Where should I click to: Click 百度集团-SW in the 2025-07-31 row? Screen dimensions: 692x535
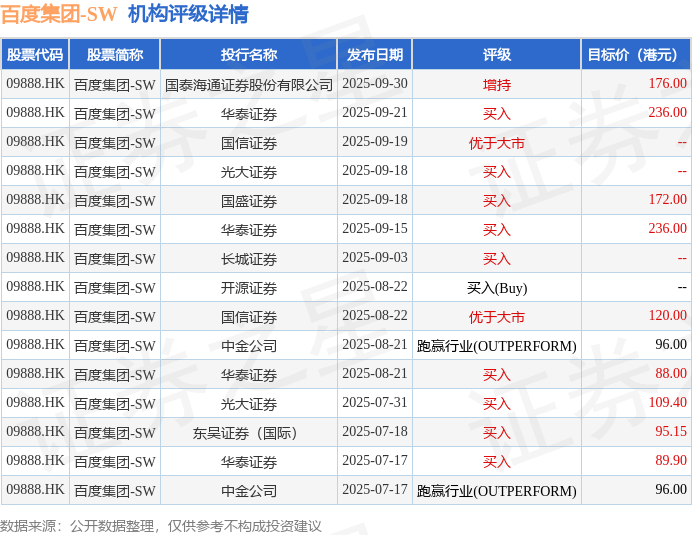(x=115, y=404)
